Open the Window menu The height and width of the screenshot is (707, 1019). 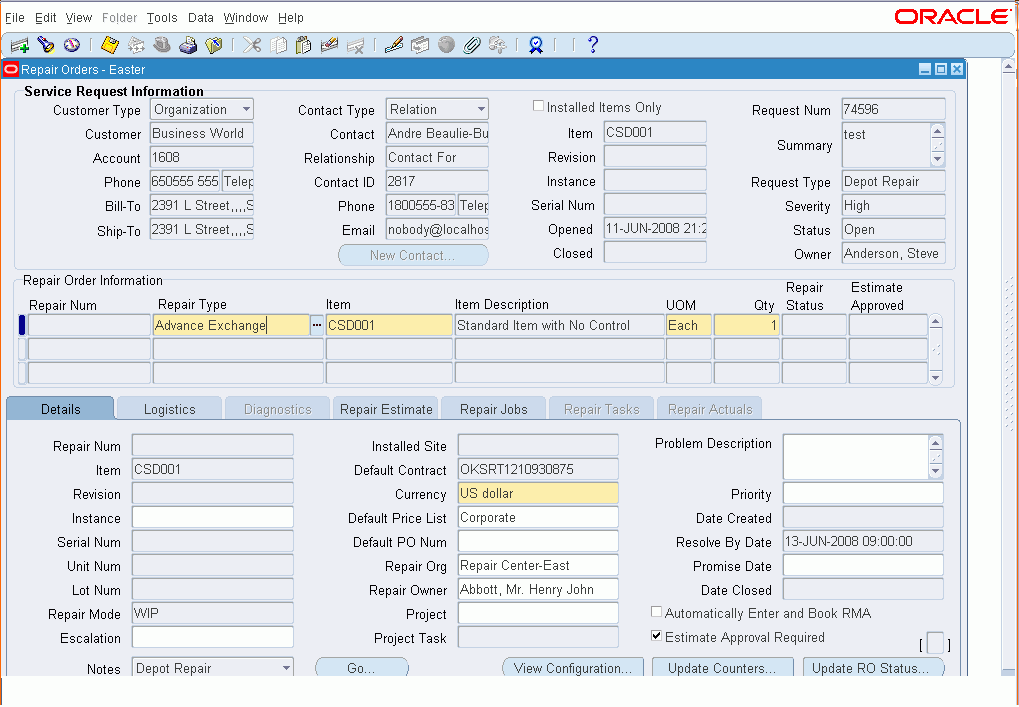[246, 18]
